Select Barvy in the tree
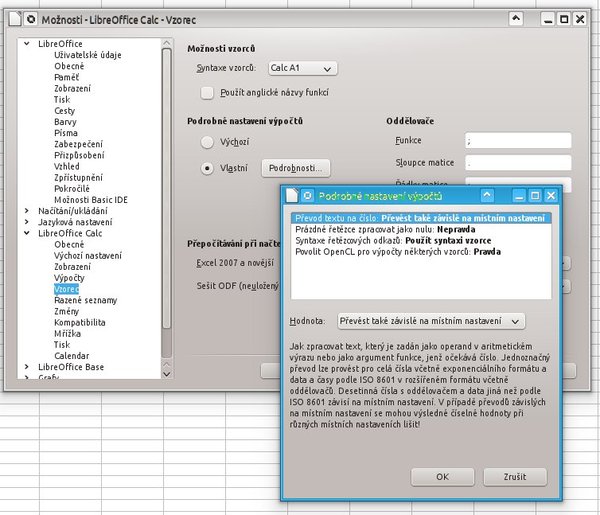600x515 pixels. click(x=65, y=122)
